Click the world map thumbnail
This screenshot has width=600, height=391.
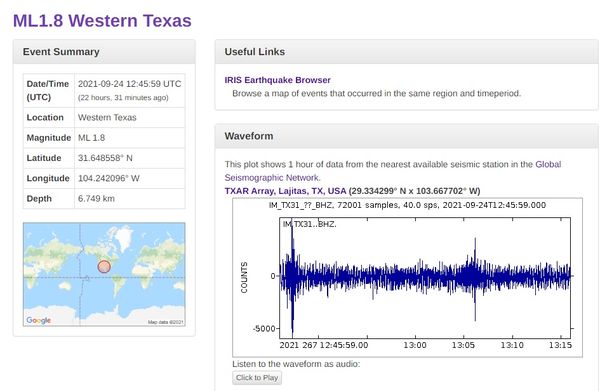click(x=104, y=274)
